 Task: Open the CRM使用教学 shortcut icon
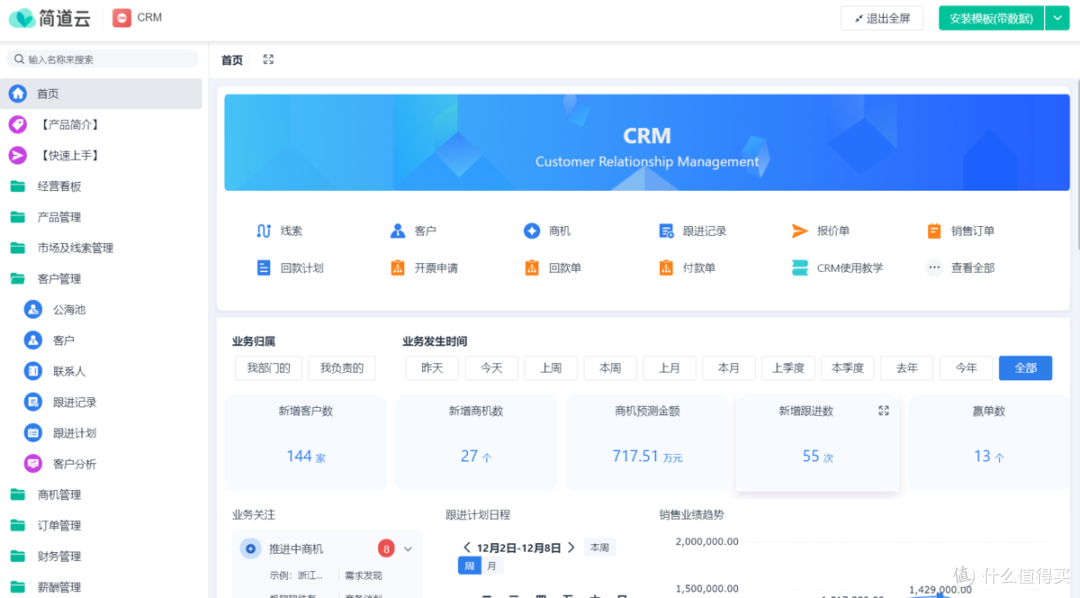point(800,268)
